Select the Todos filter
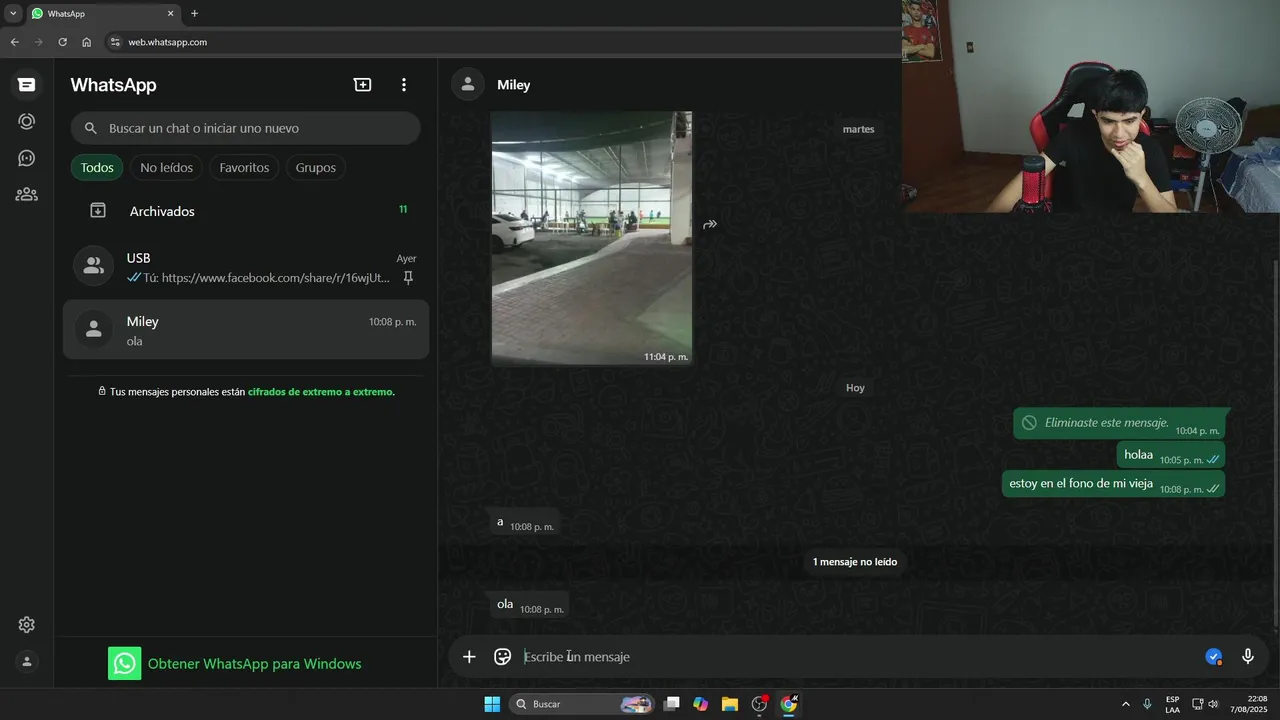 pos(97,168)
